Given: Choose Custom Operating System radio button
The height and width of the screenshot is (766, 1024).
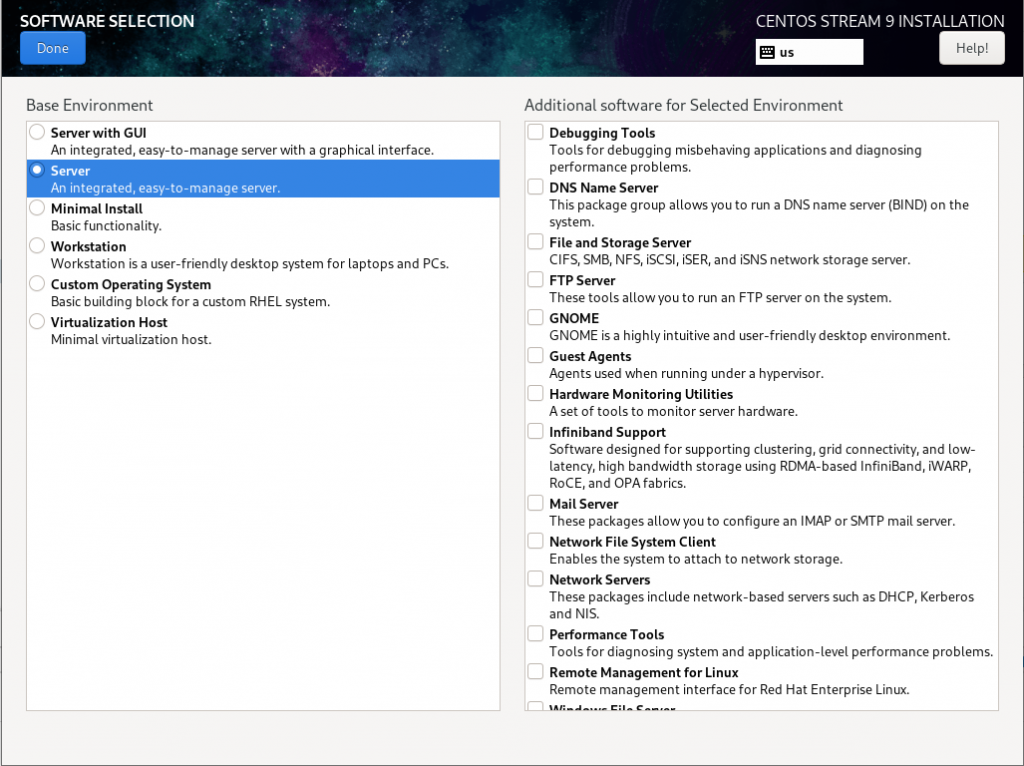Looking at the screenshot, I should [37, 283].
